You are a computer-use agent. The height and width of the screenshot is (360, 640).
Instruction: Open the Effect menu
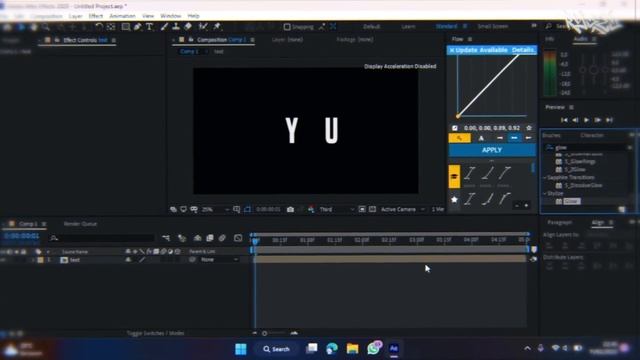[x=96, y=16]
